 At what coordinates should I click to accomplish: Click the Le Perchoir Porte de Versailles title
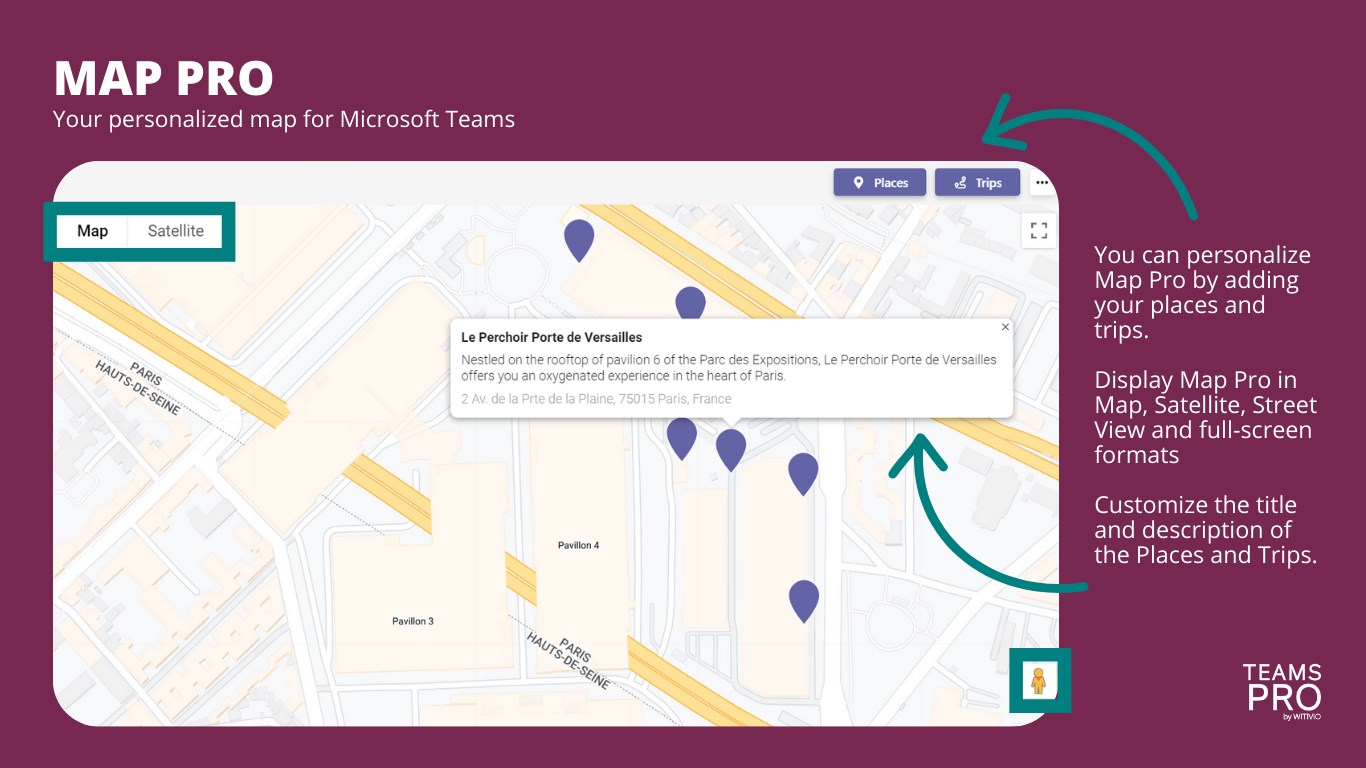click(x=552, y=337)
